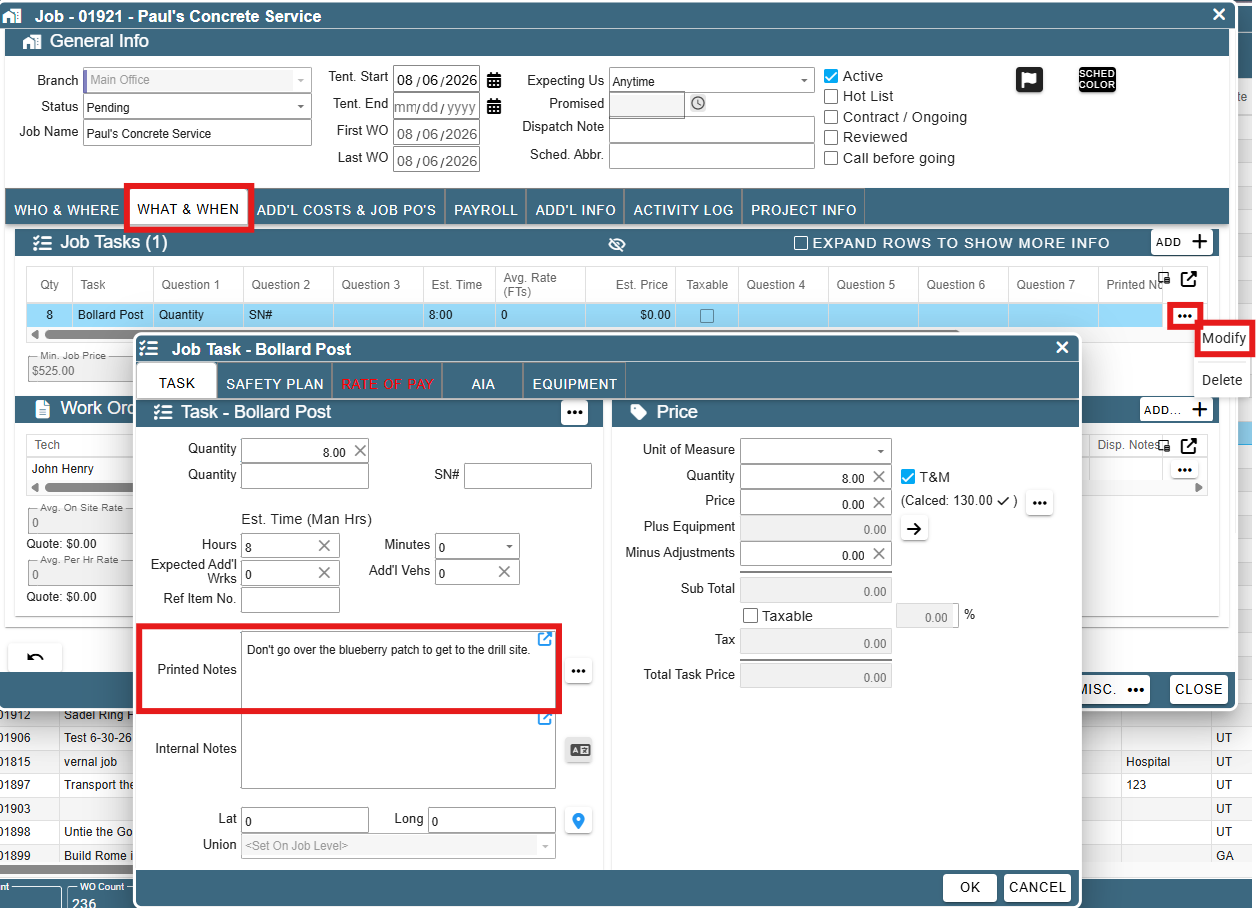The width and height of the screenshot is (1256, 908).
Task: Open the SCHED COLOR picker
Action: click(1097, 79)
